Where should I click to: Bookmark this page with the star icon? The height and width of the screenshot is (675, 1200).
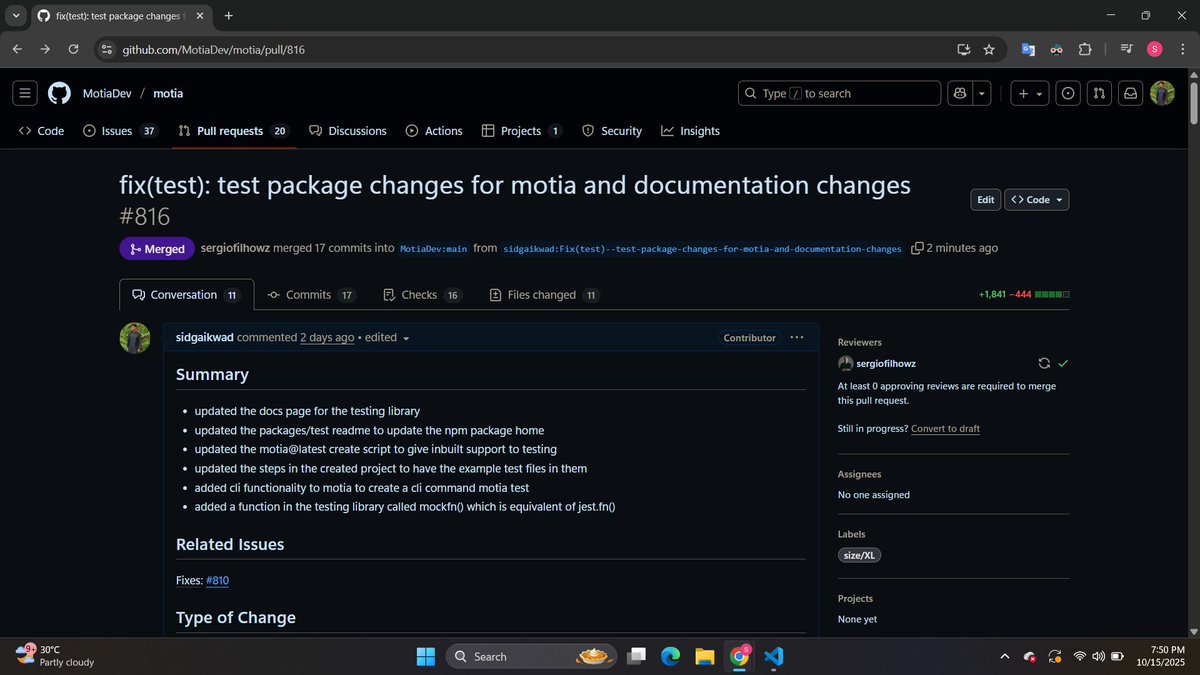point(989,49)
